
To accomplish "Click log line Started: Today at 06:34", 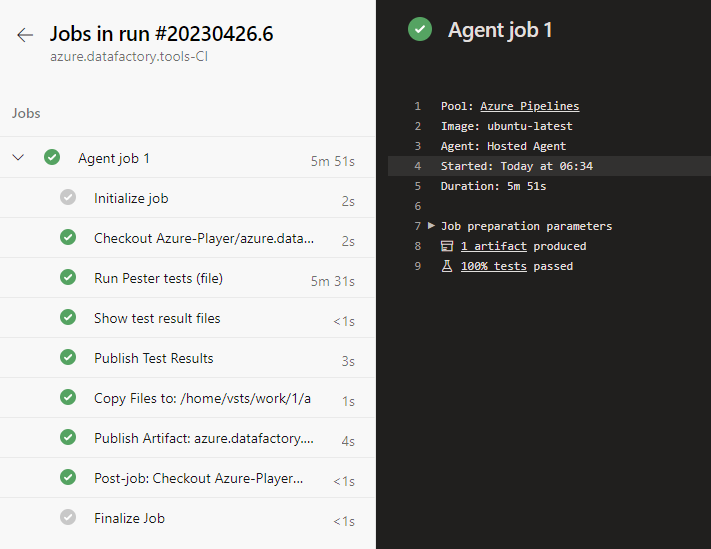I will tap(516, 166).
